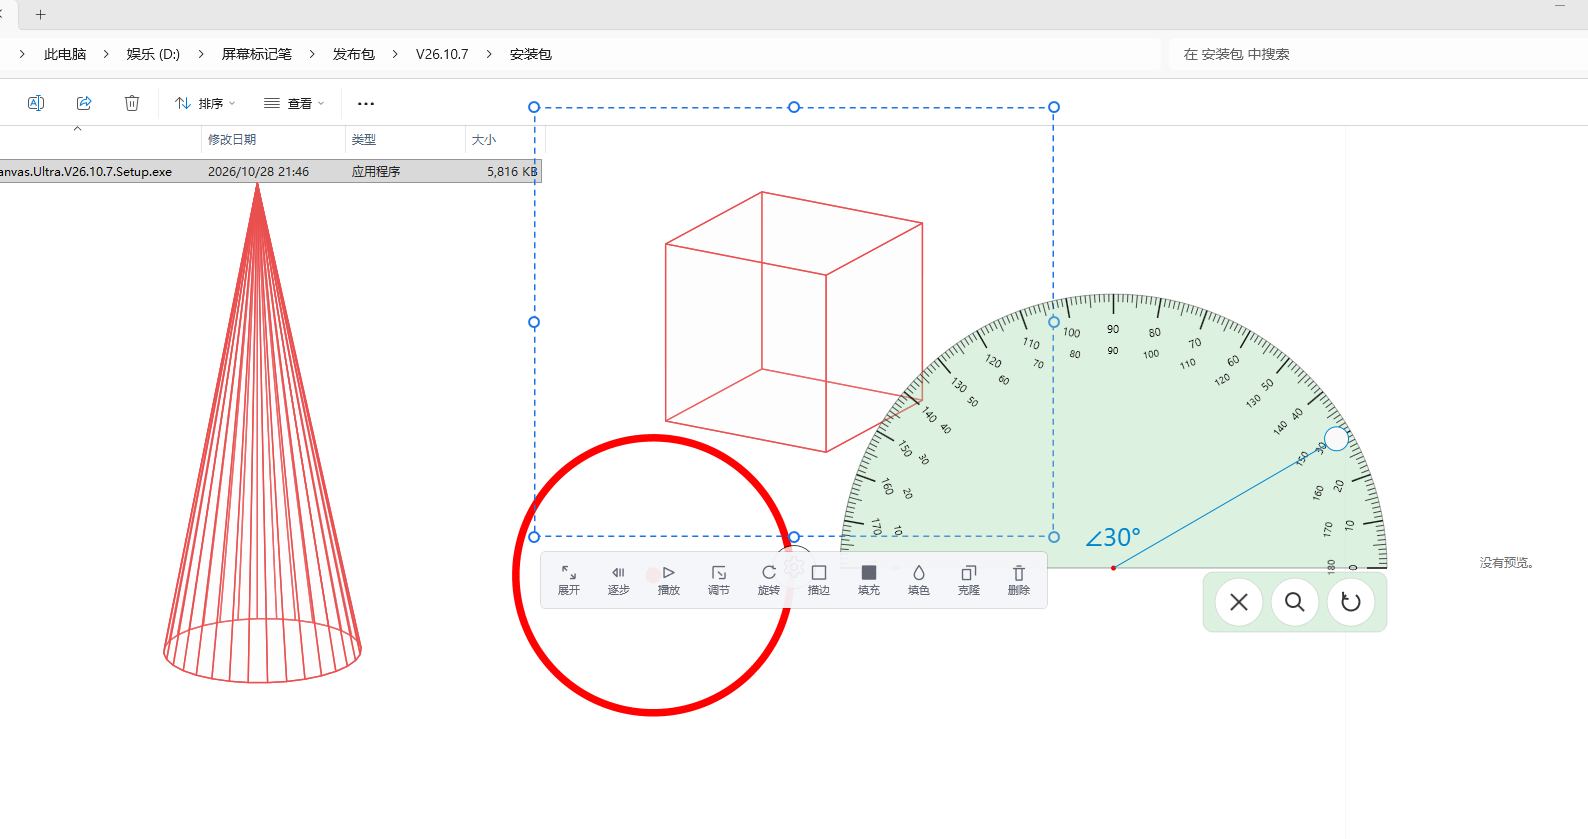Click the 逐步 step-by-step icon
This screenshot has height=839, width=1588.
619,580
